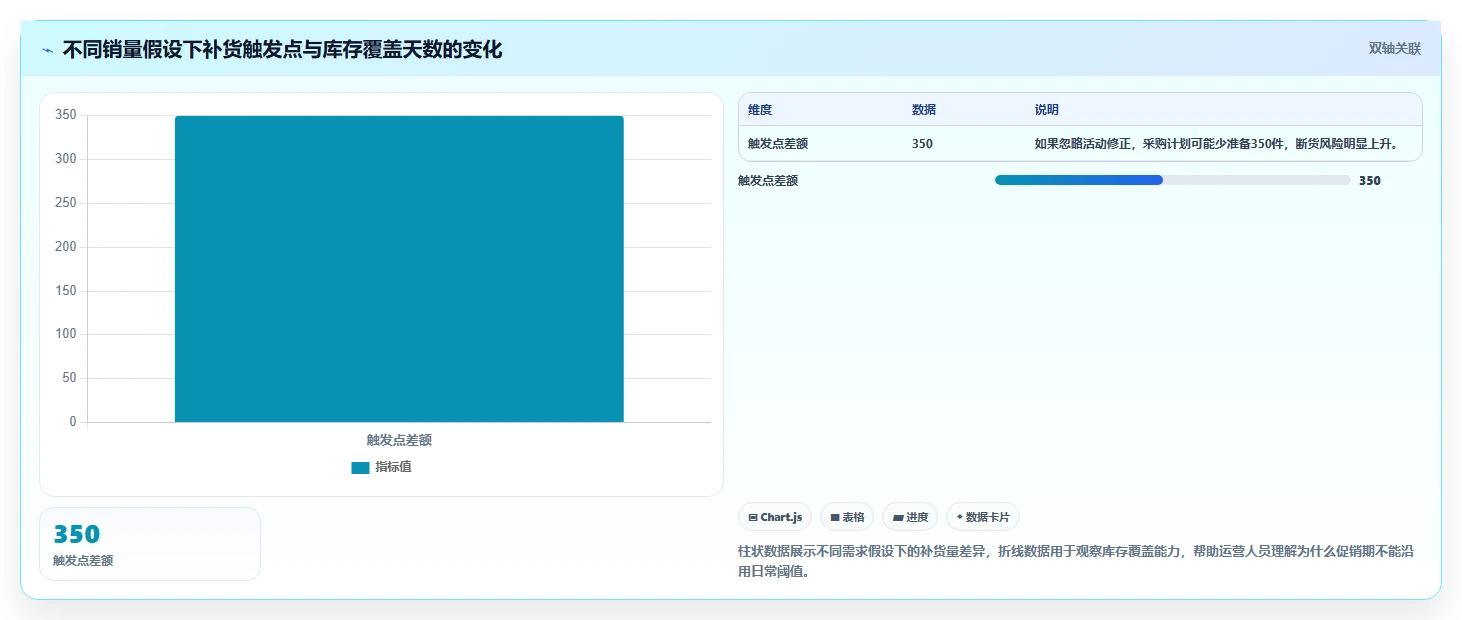The image size is (1462, 620).
Task: Click the teal legend color box
Action: tap(360, 468)
